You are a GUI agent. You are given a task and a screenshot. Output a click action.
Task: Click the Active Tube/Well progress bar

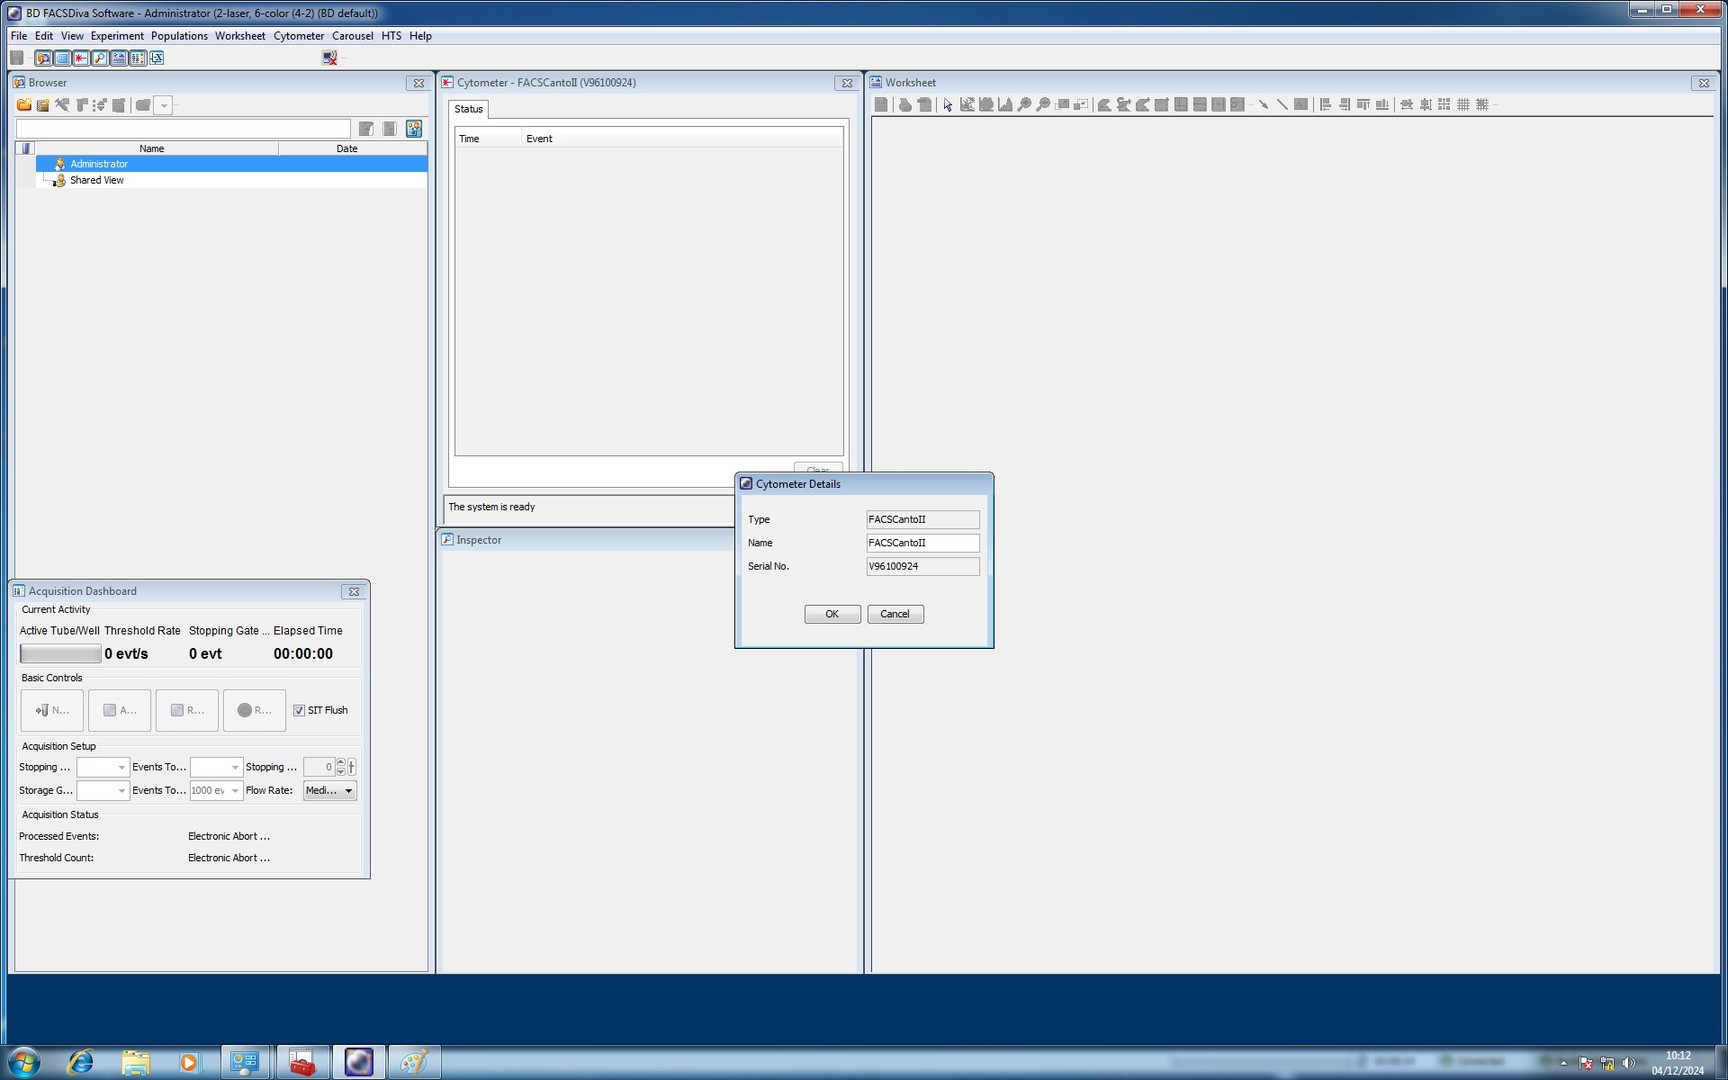[60, 654]
